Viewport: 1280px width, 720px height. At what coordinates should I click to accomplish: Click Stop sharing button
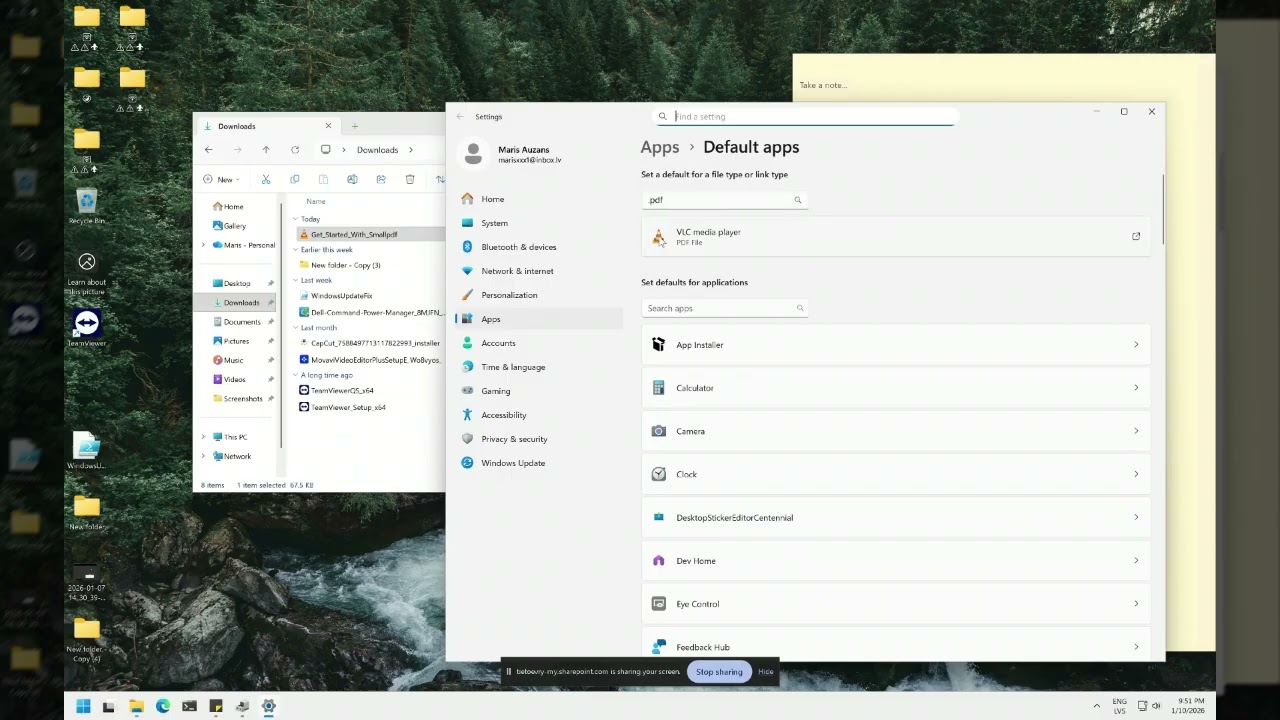(x=719, y=672)
